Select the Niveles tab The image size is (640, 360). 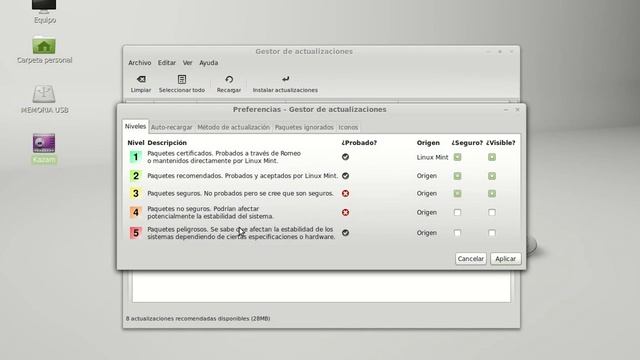point(135,127)
